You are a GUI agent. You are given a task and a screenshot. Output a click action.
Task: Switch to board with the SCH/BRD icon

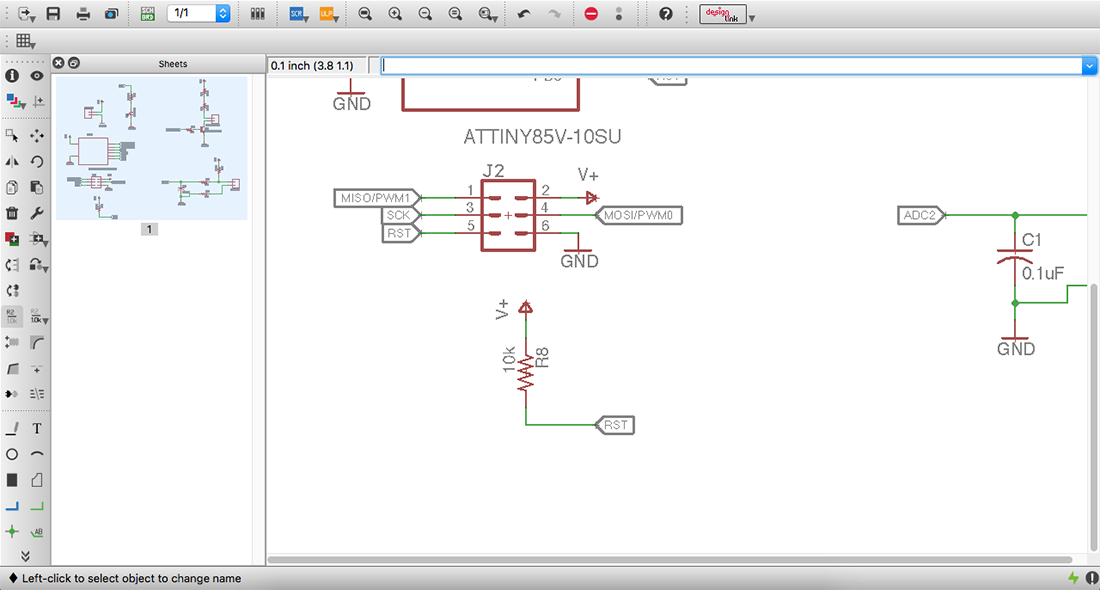point(147,13)
